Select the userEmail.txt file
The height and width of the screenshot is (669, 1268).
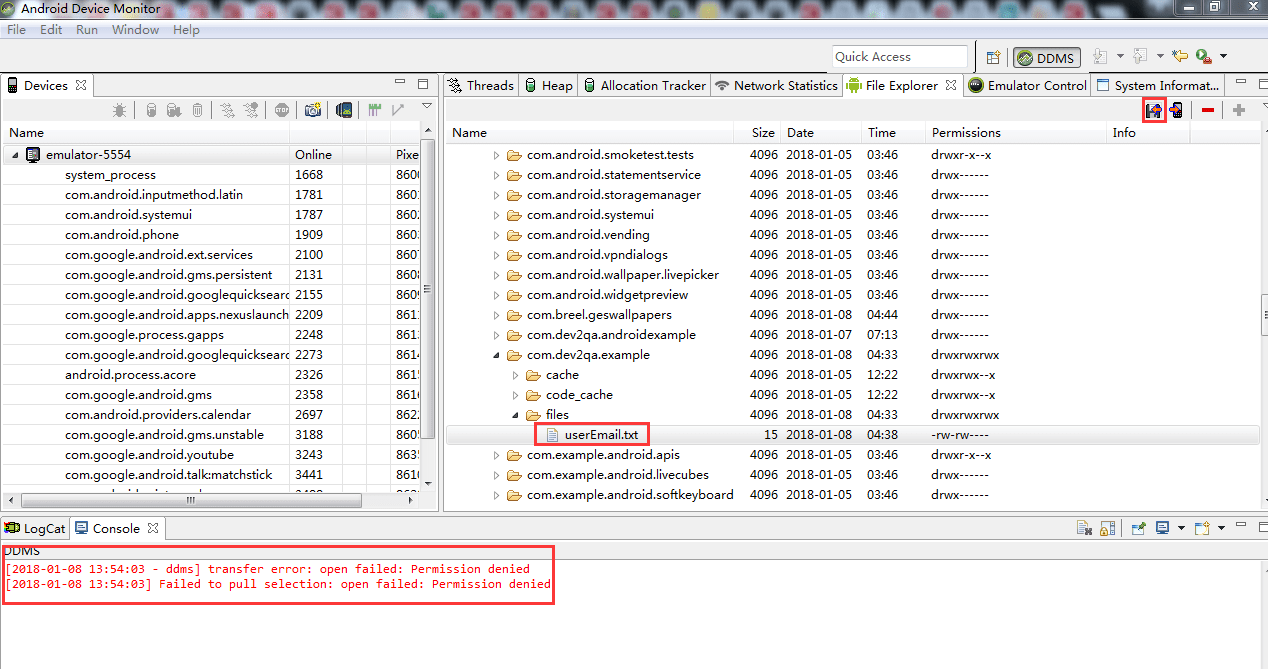coord(598,434)
